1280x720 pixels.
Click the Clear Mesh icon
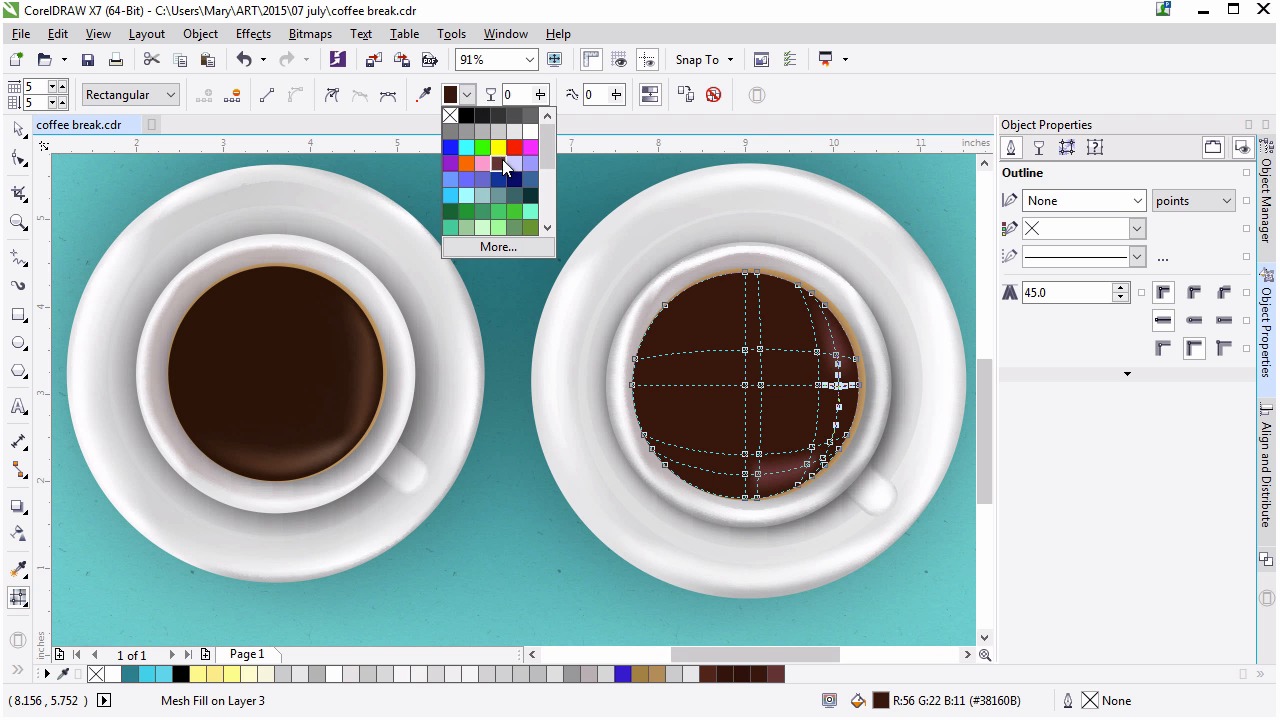[713, 95]
